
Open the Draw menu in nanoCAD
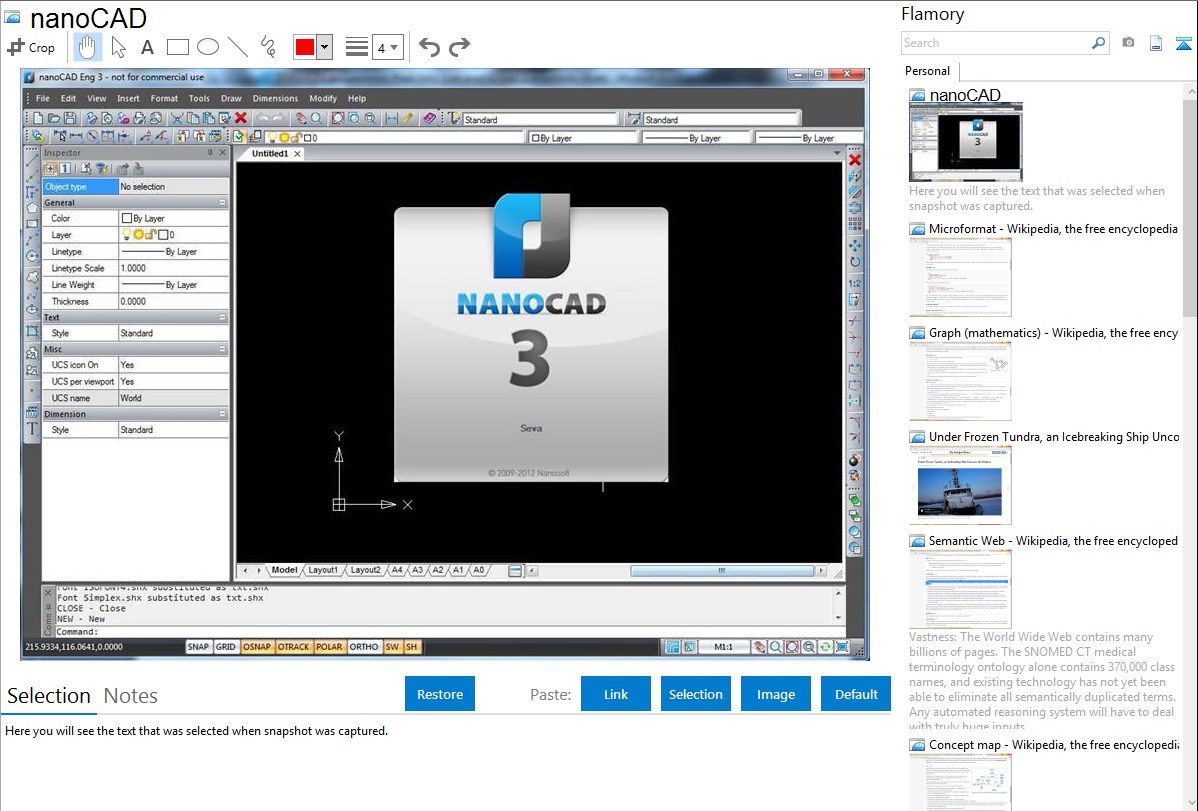pos(231,98)
